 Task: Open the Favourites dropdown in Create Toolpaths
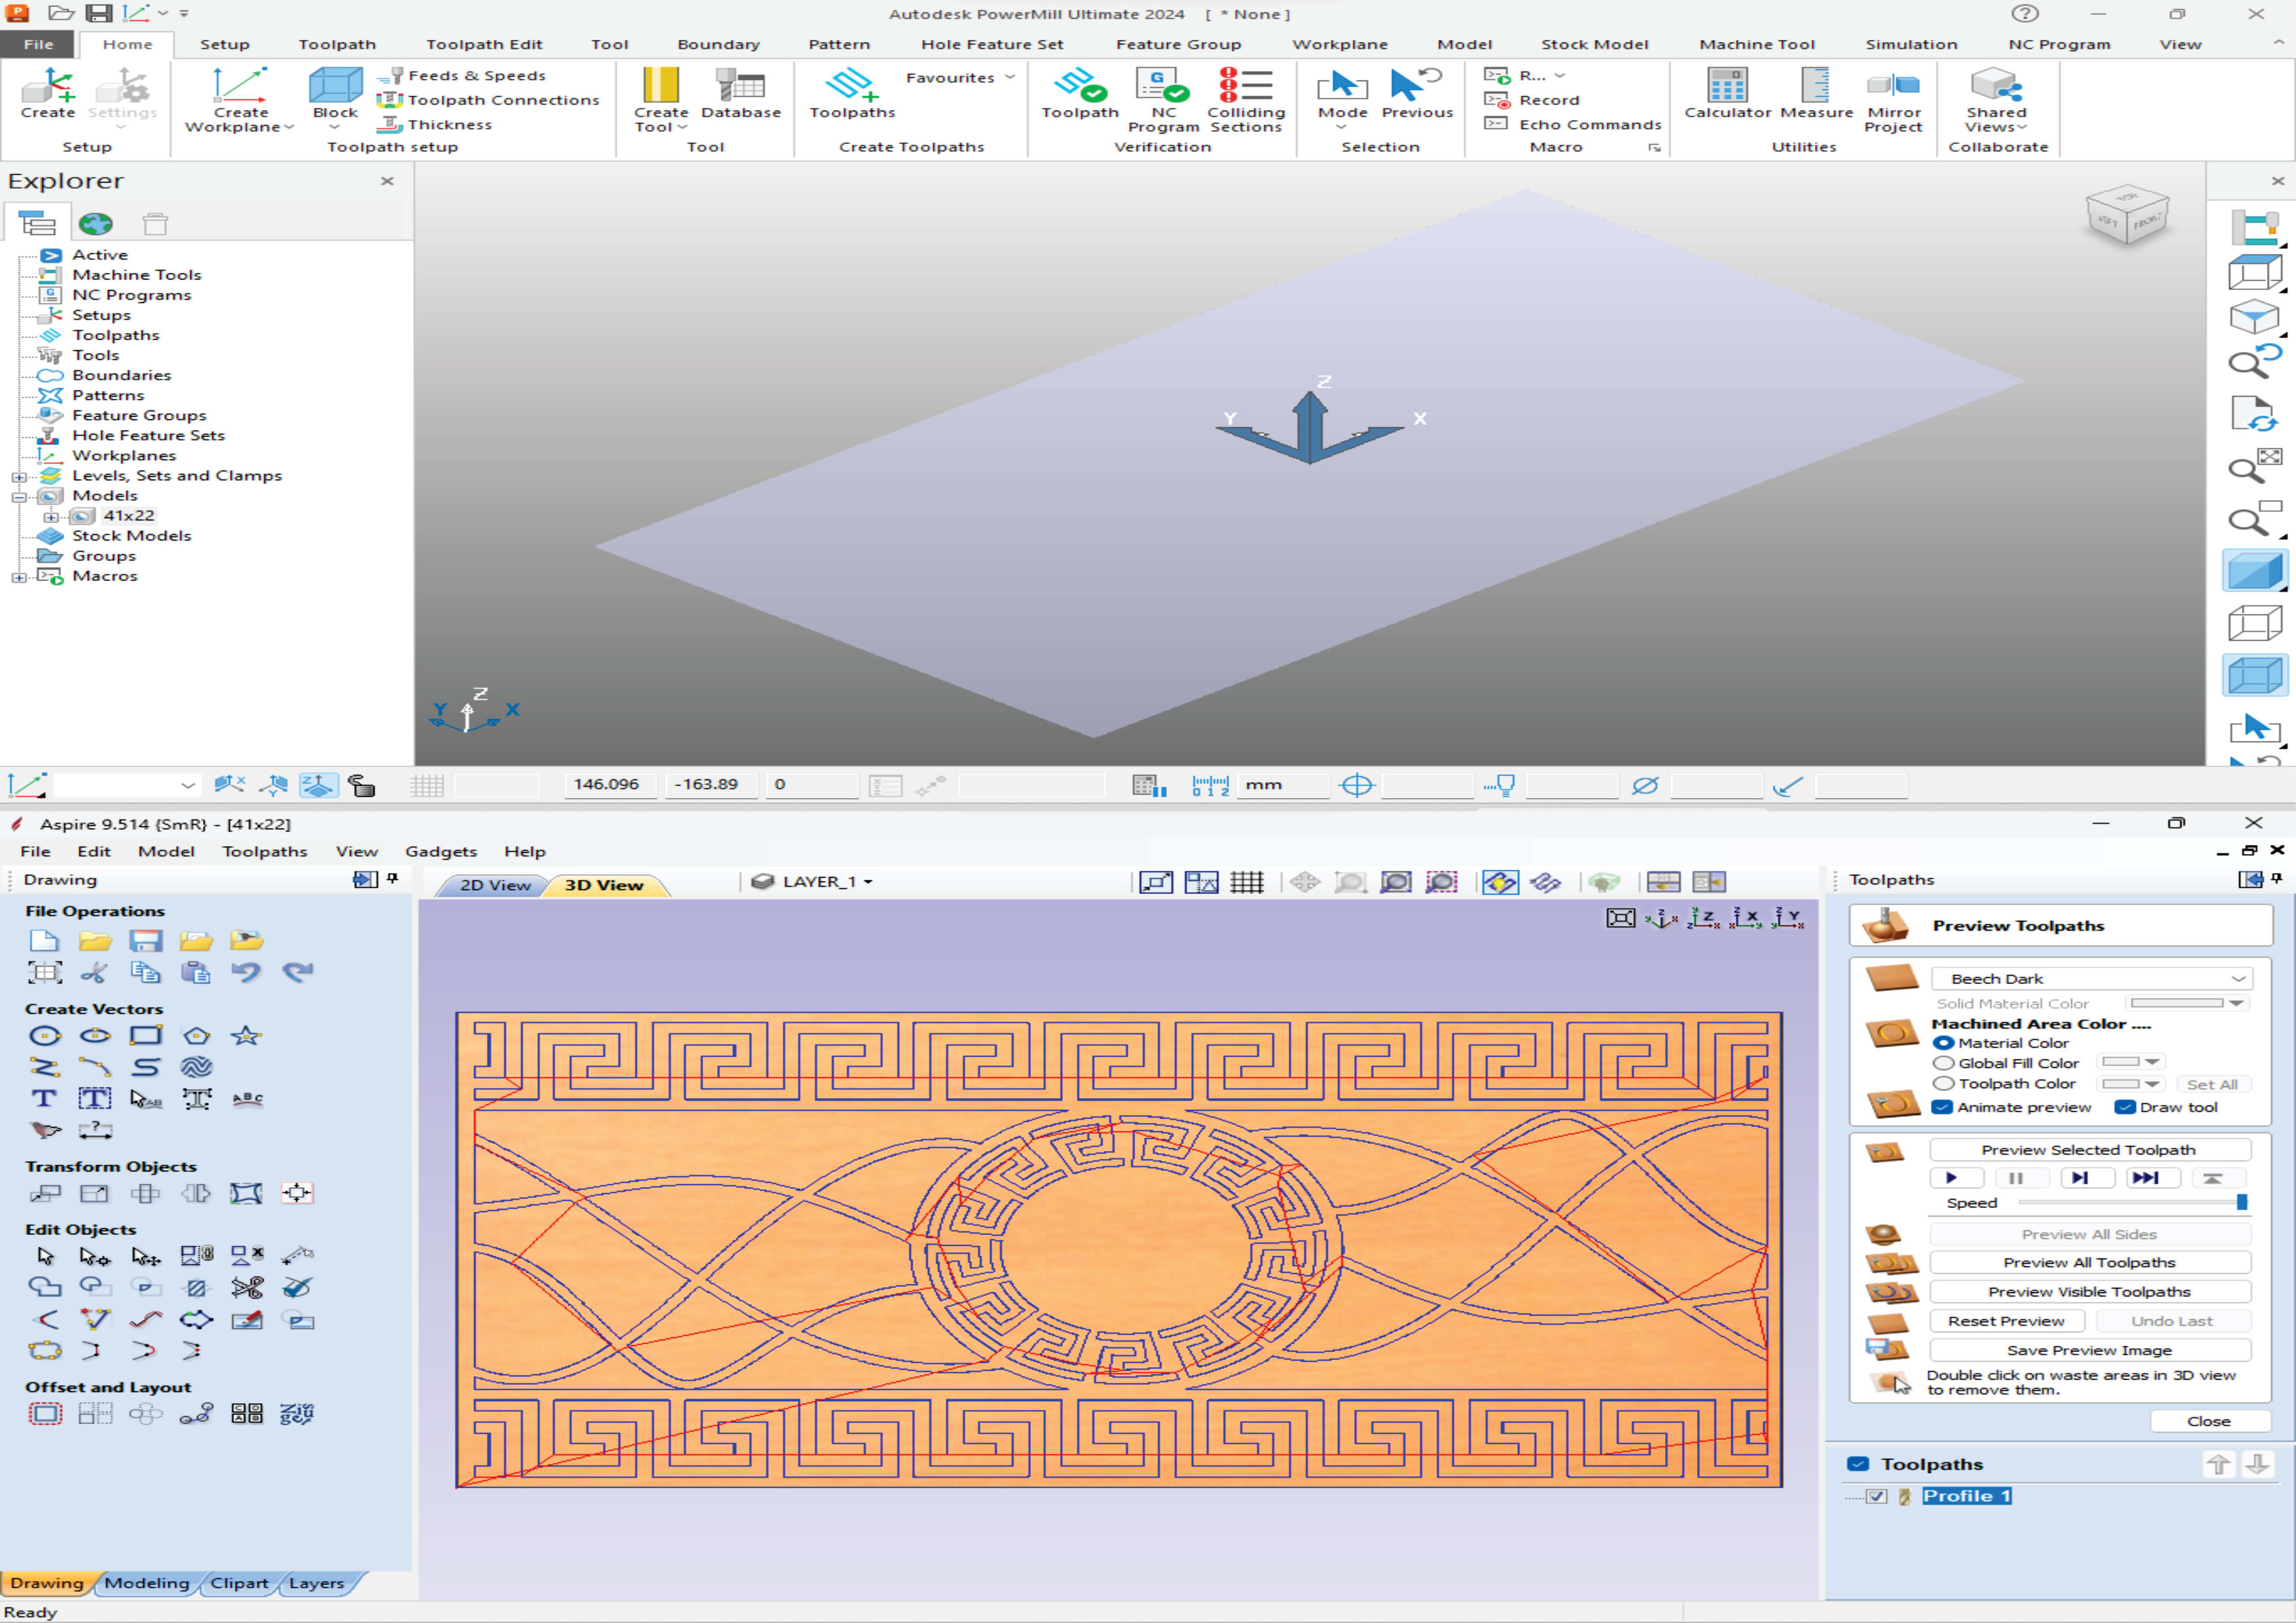coord(1009,77)
